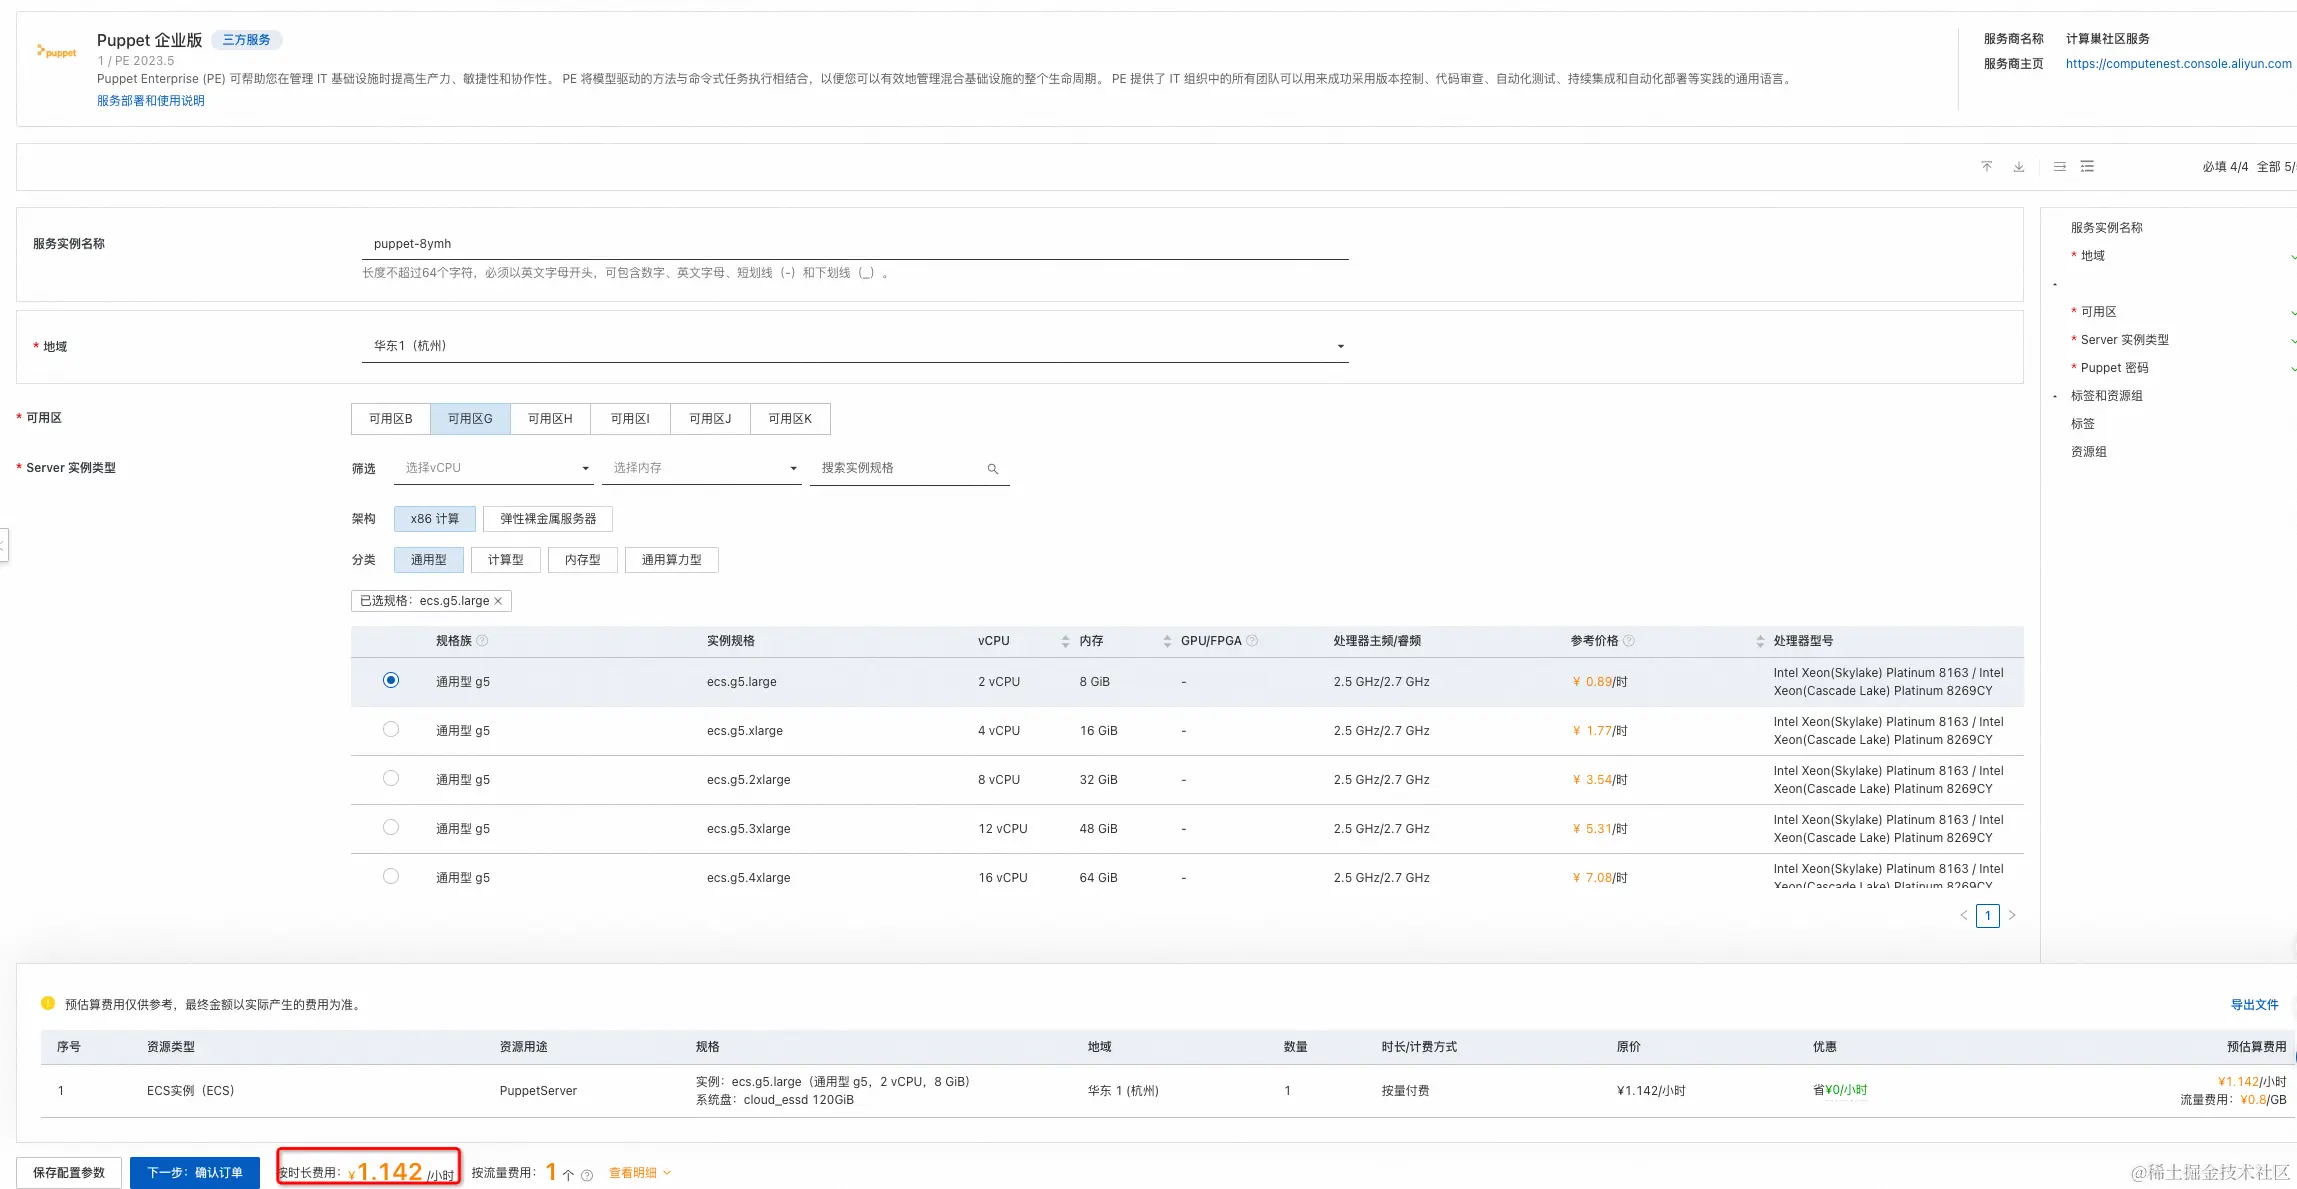
Task: Click the next page arrow in pagination
Action: 2012,916
